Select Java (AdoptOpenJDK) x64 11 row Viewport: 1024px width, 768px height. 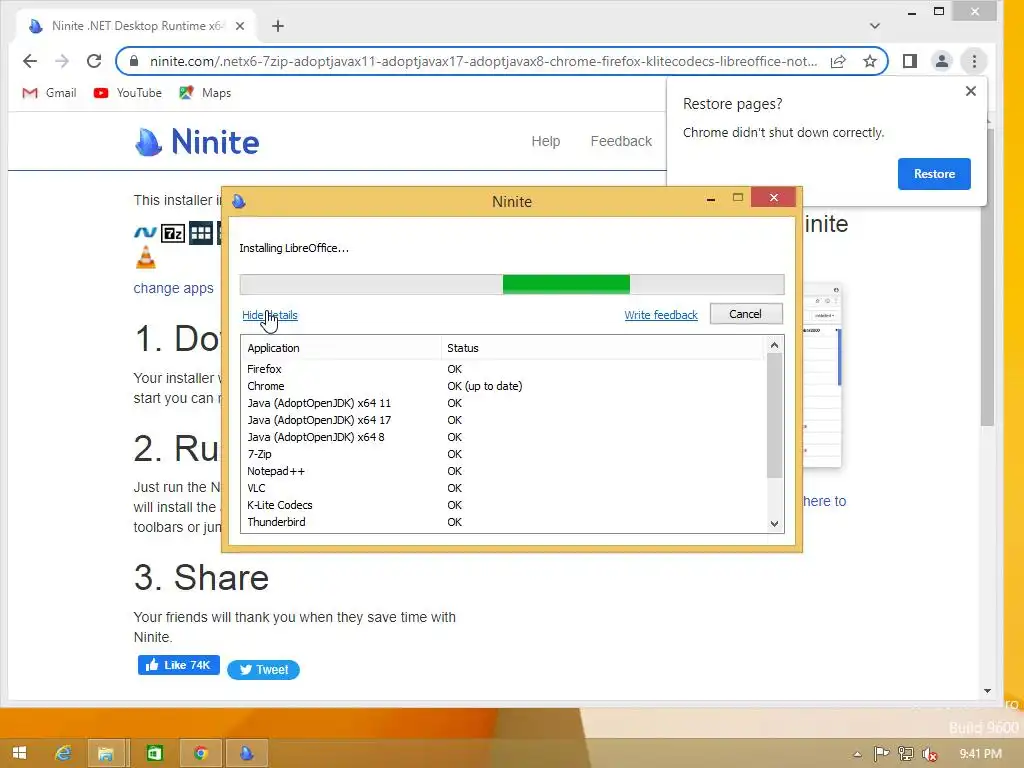coord(503,403)
